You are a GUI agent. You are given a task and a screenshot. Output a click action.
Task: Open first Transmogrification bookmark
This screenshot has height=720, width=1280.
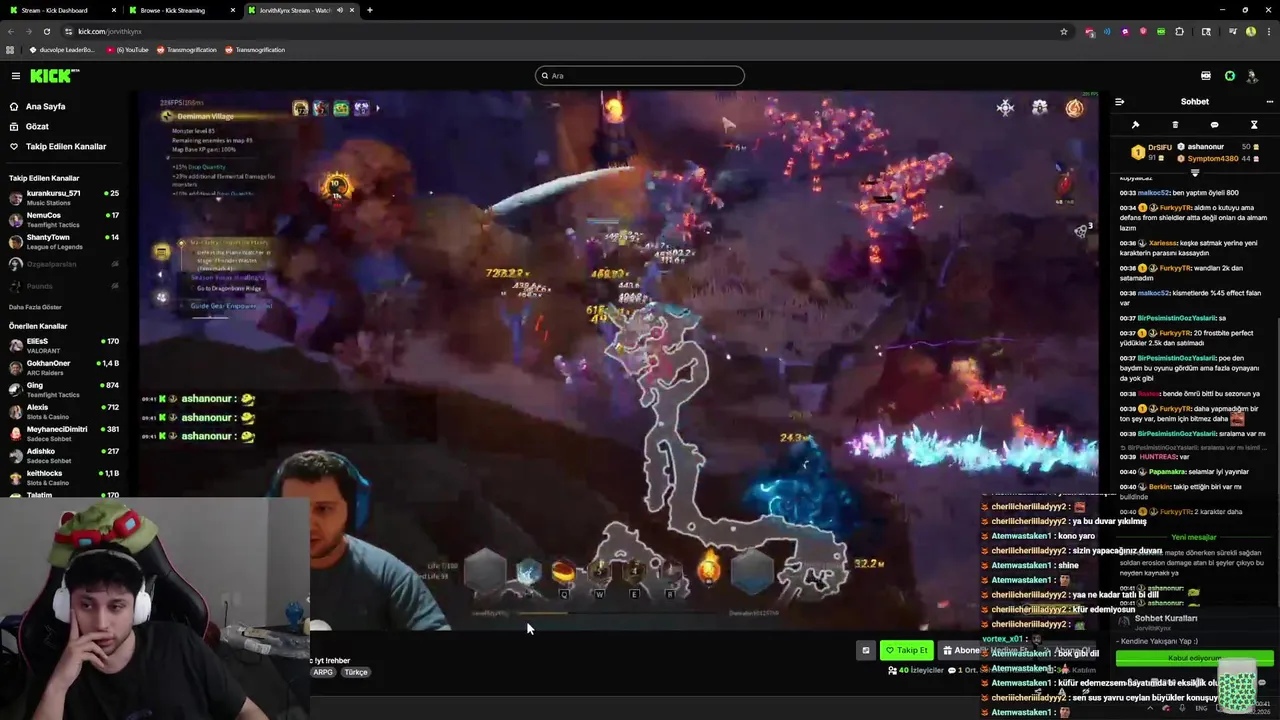click(187, 50)
